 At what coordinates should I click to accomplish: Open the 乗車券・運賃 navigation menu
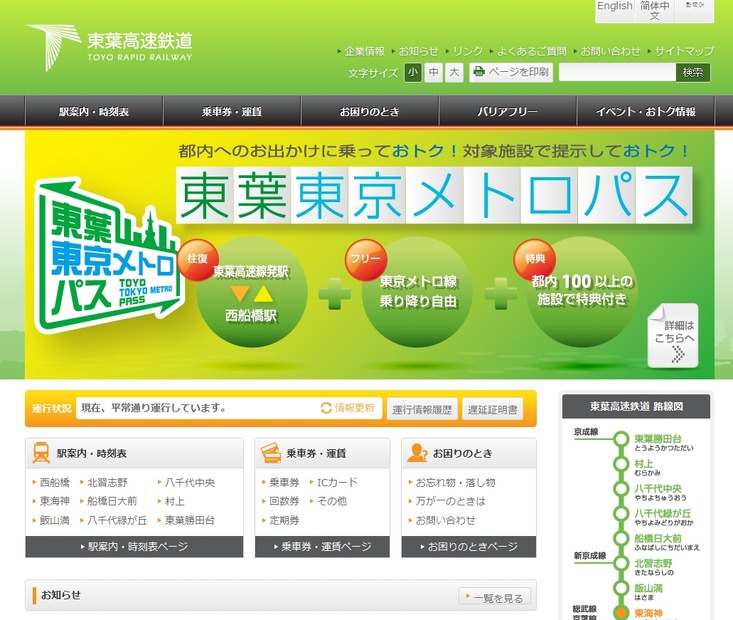tap(232, 111)
